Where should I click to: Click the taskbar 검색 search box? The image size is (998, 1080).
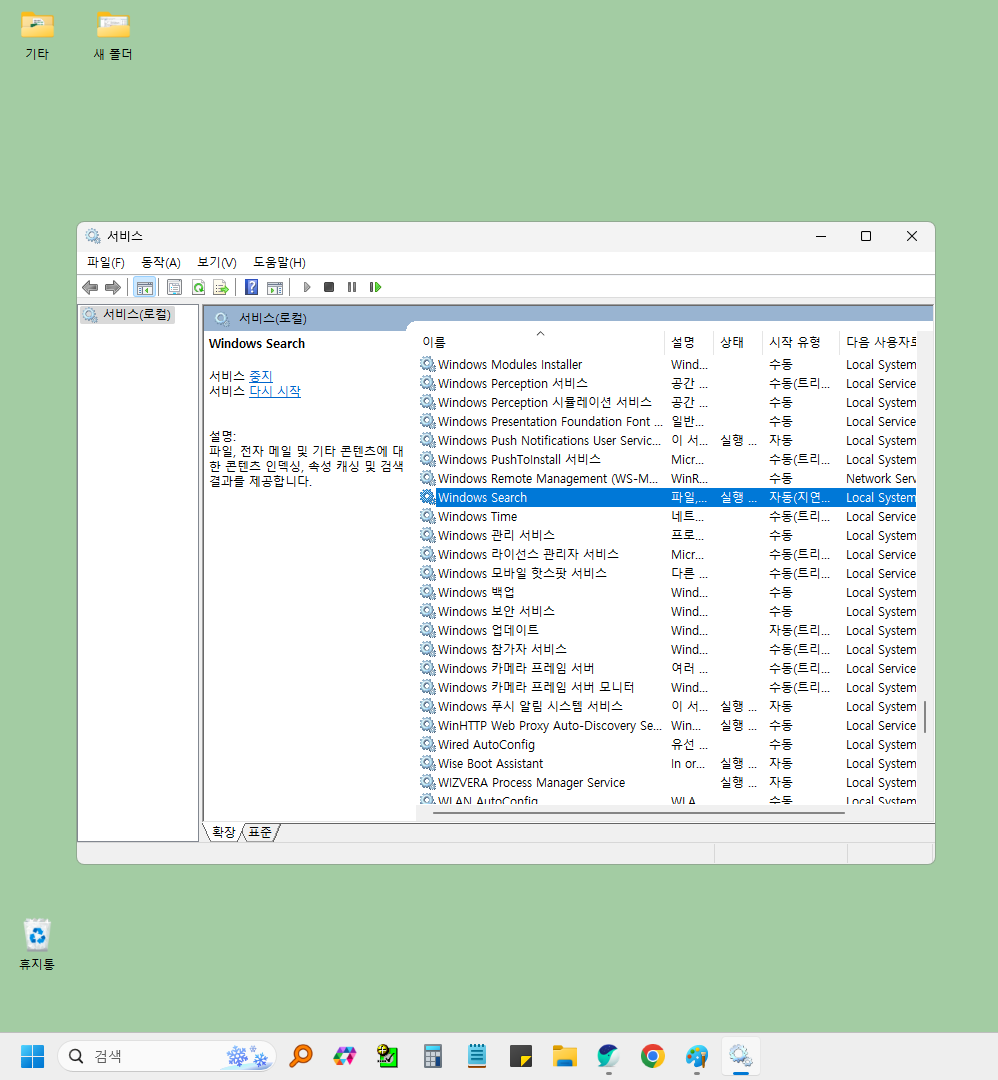tap(167, 1056)
